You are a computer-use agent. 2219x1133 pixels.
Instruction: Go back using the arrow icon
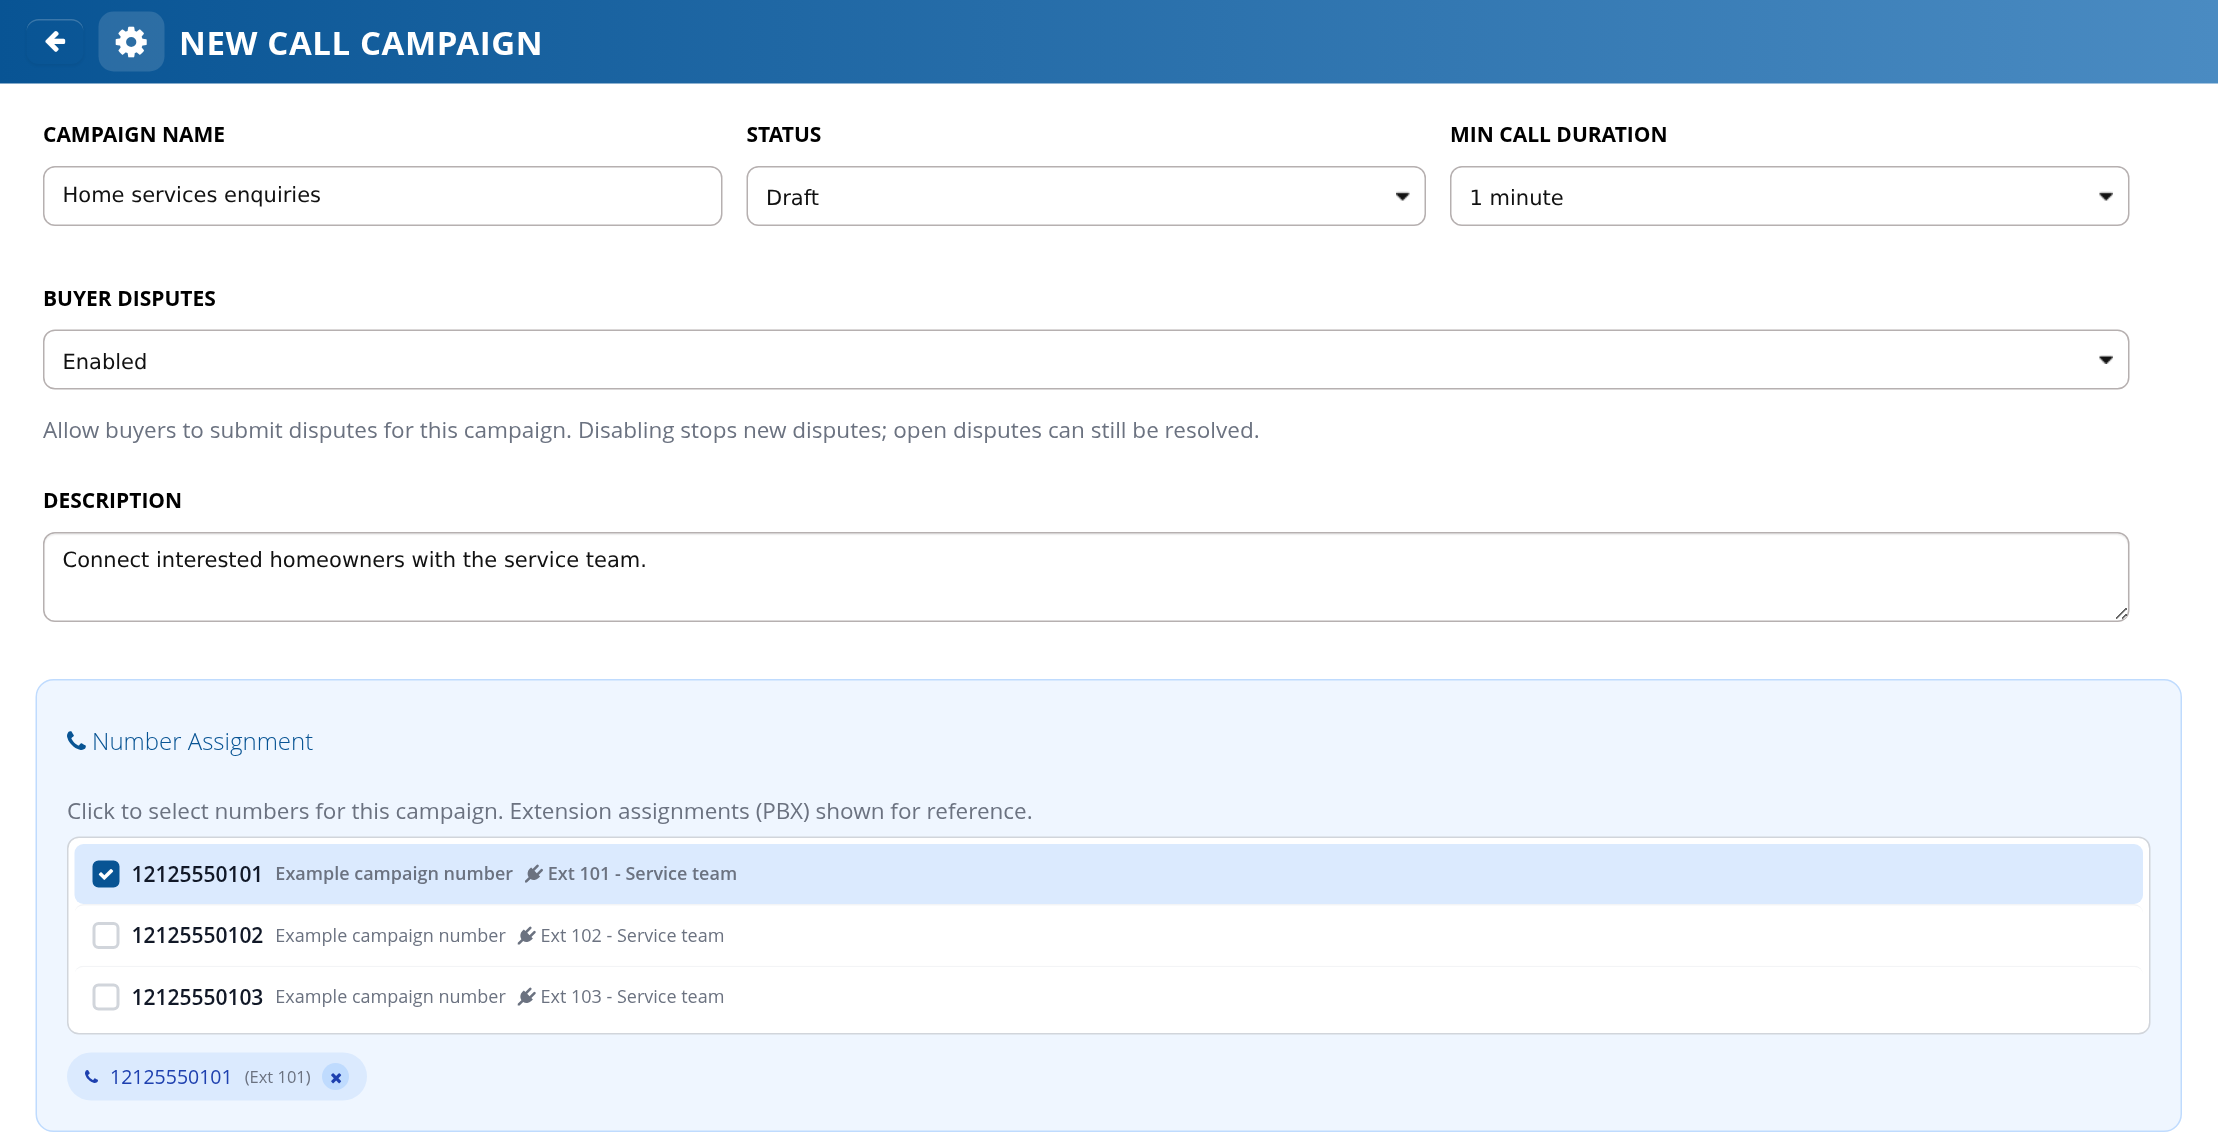[55, 42]
